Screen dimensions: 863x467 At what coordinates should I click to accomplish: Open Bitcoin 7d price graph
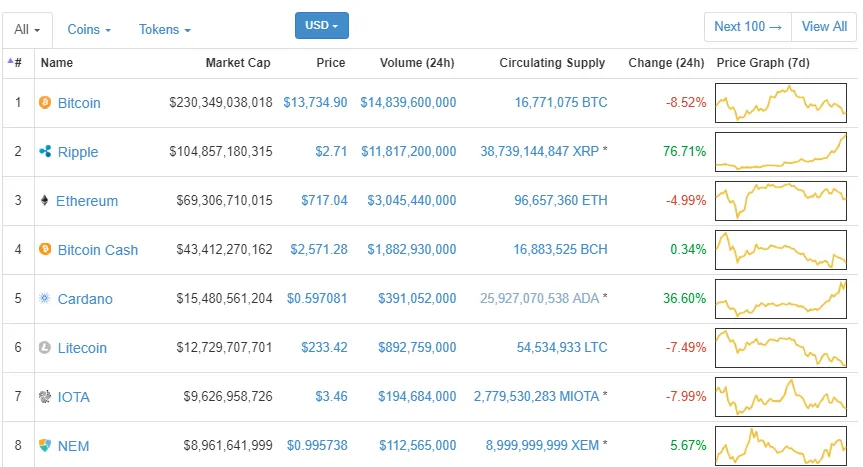pyautogui.click(x=780, y=103)
